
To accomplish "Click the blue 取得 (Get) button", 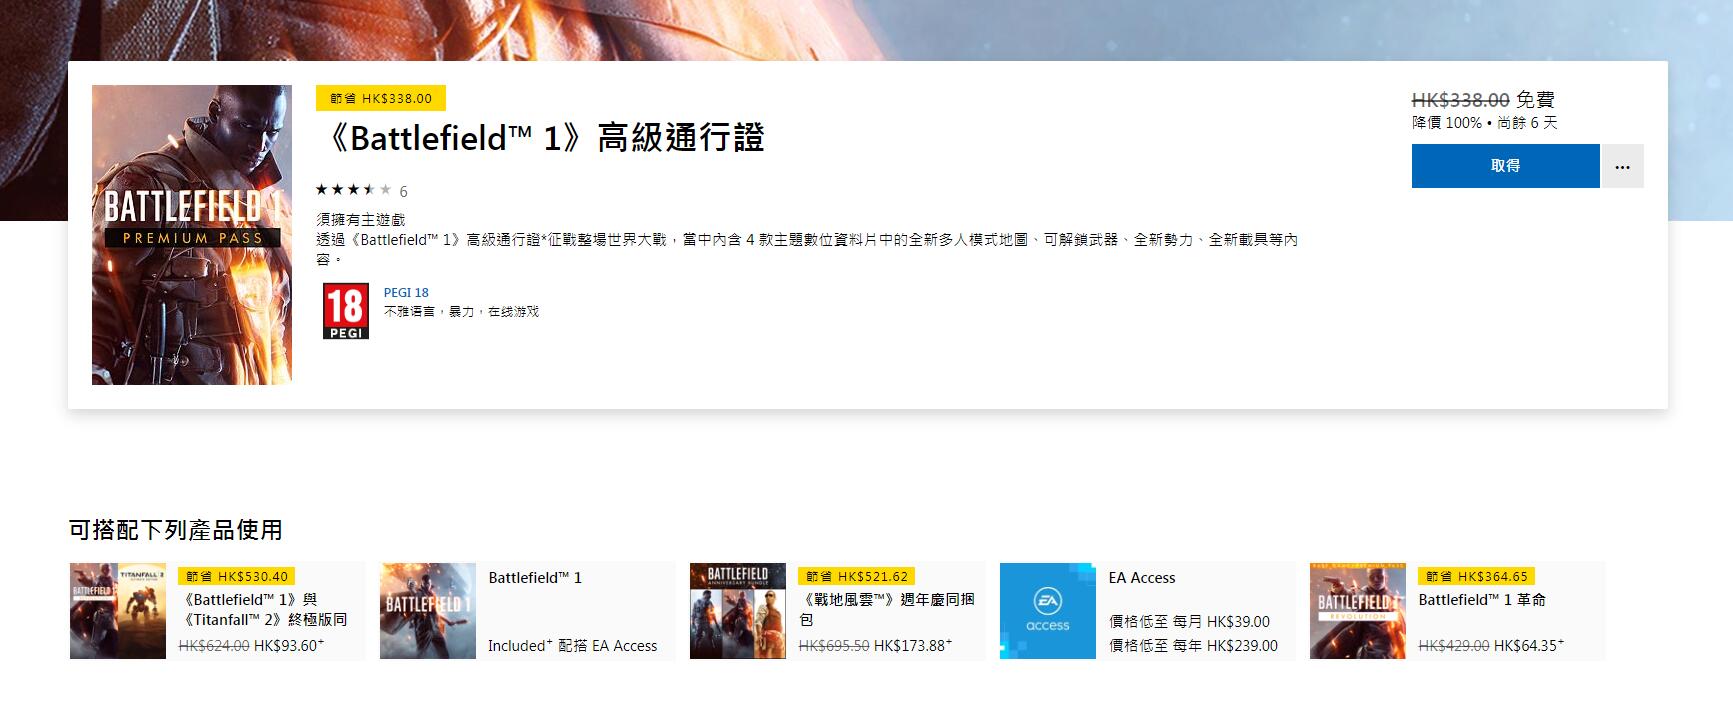I will [x=1505, y=166].
